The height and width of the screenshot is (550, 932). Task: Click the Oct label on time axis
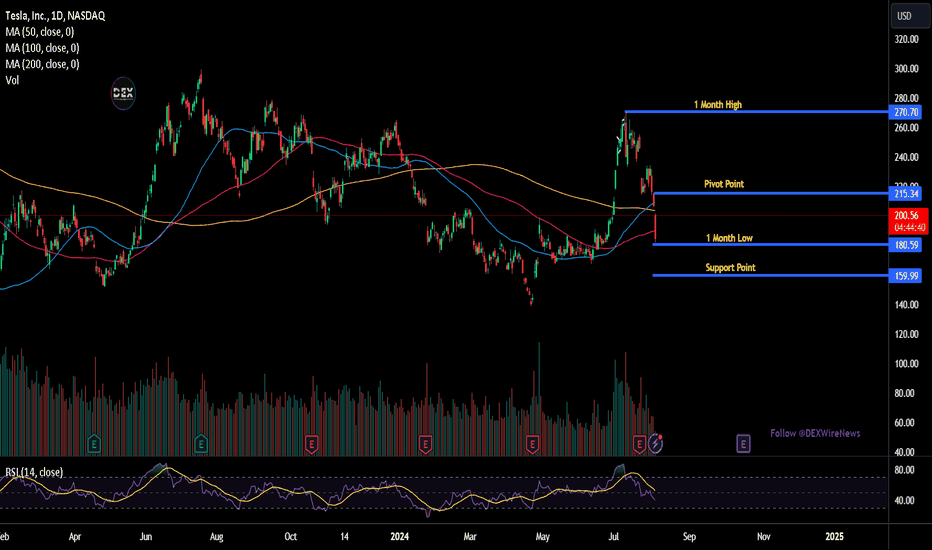point(291,537)
